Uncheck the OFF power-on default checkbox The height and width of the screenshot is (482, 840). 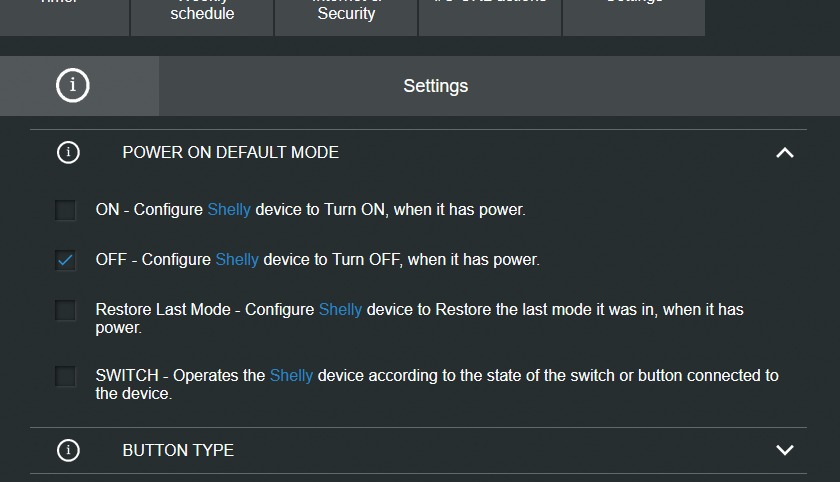tap(65, 260)
